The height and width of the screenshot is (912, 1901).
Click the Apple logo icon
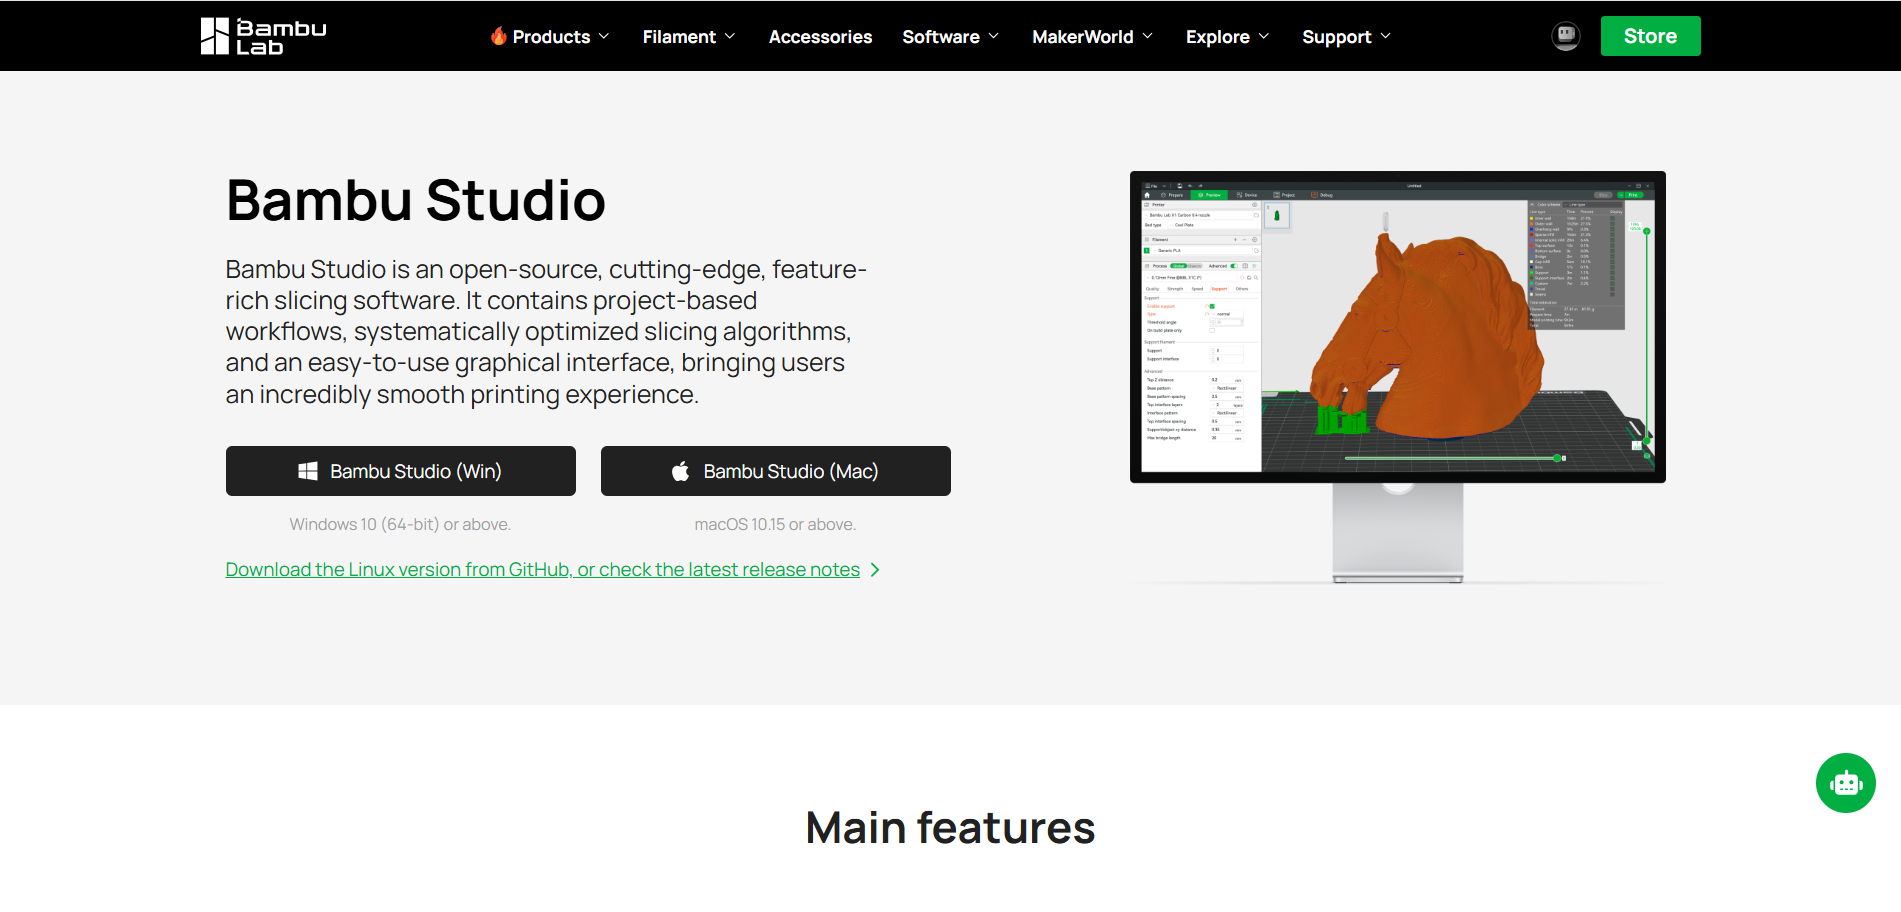coord(680,471)
